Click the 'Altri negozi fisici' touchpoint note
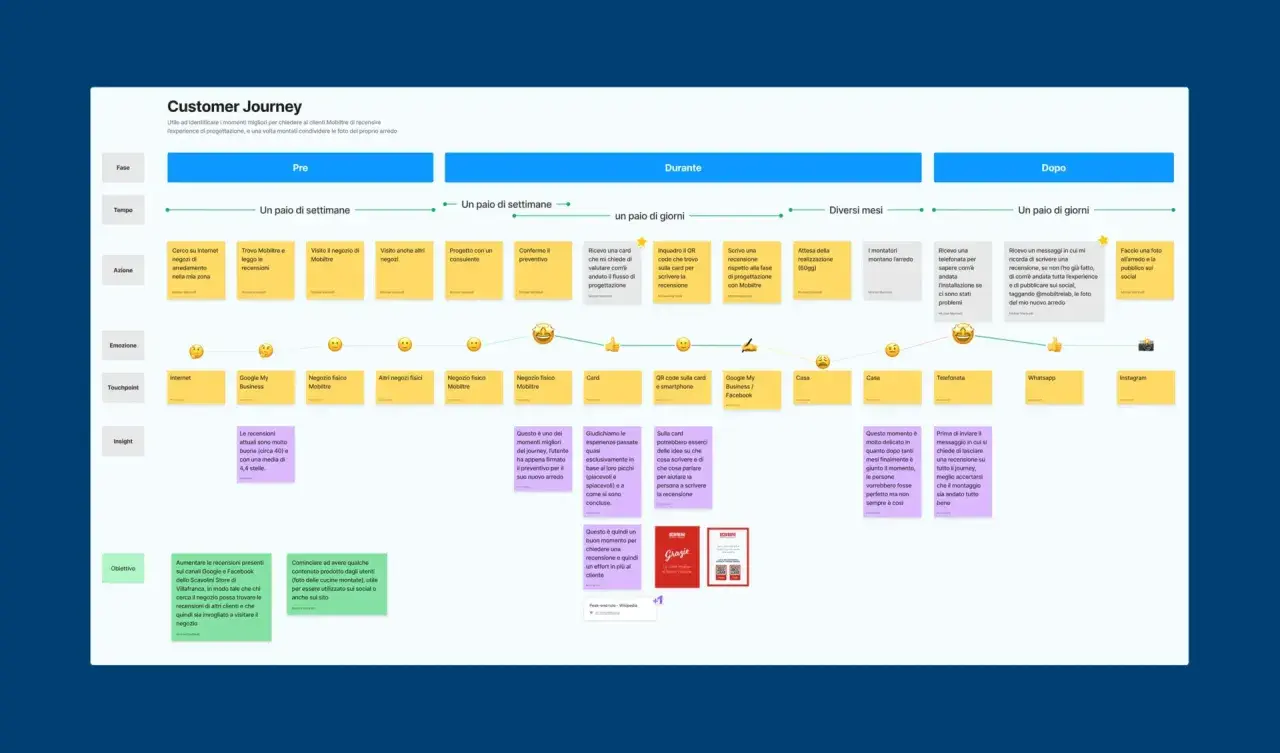1280x753 pixels. (x=404, y=387)
